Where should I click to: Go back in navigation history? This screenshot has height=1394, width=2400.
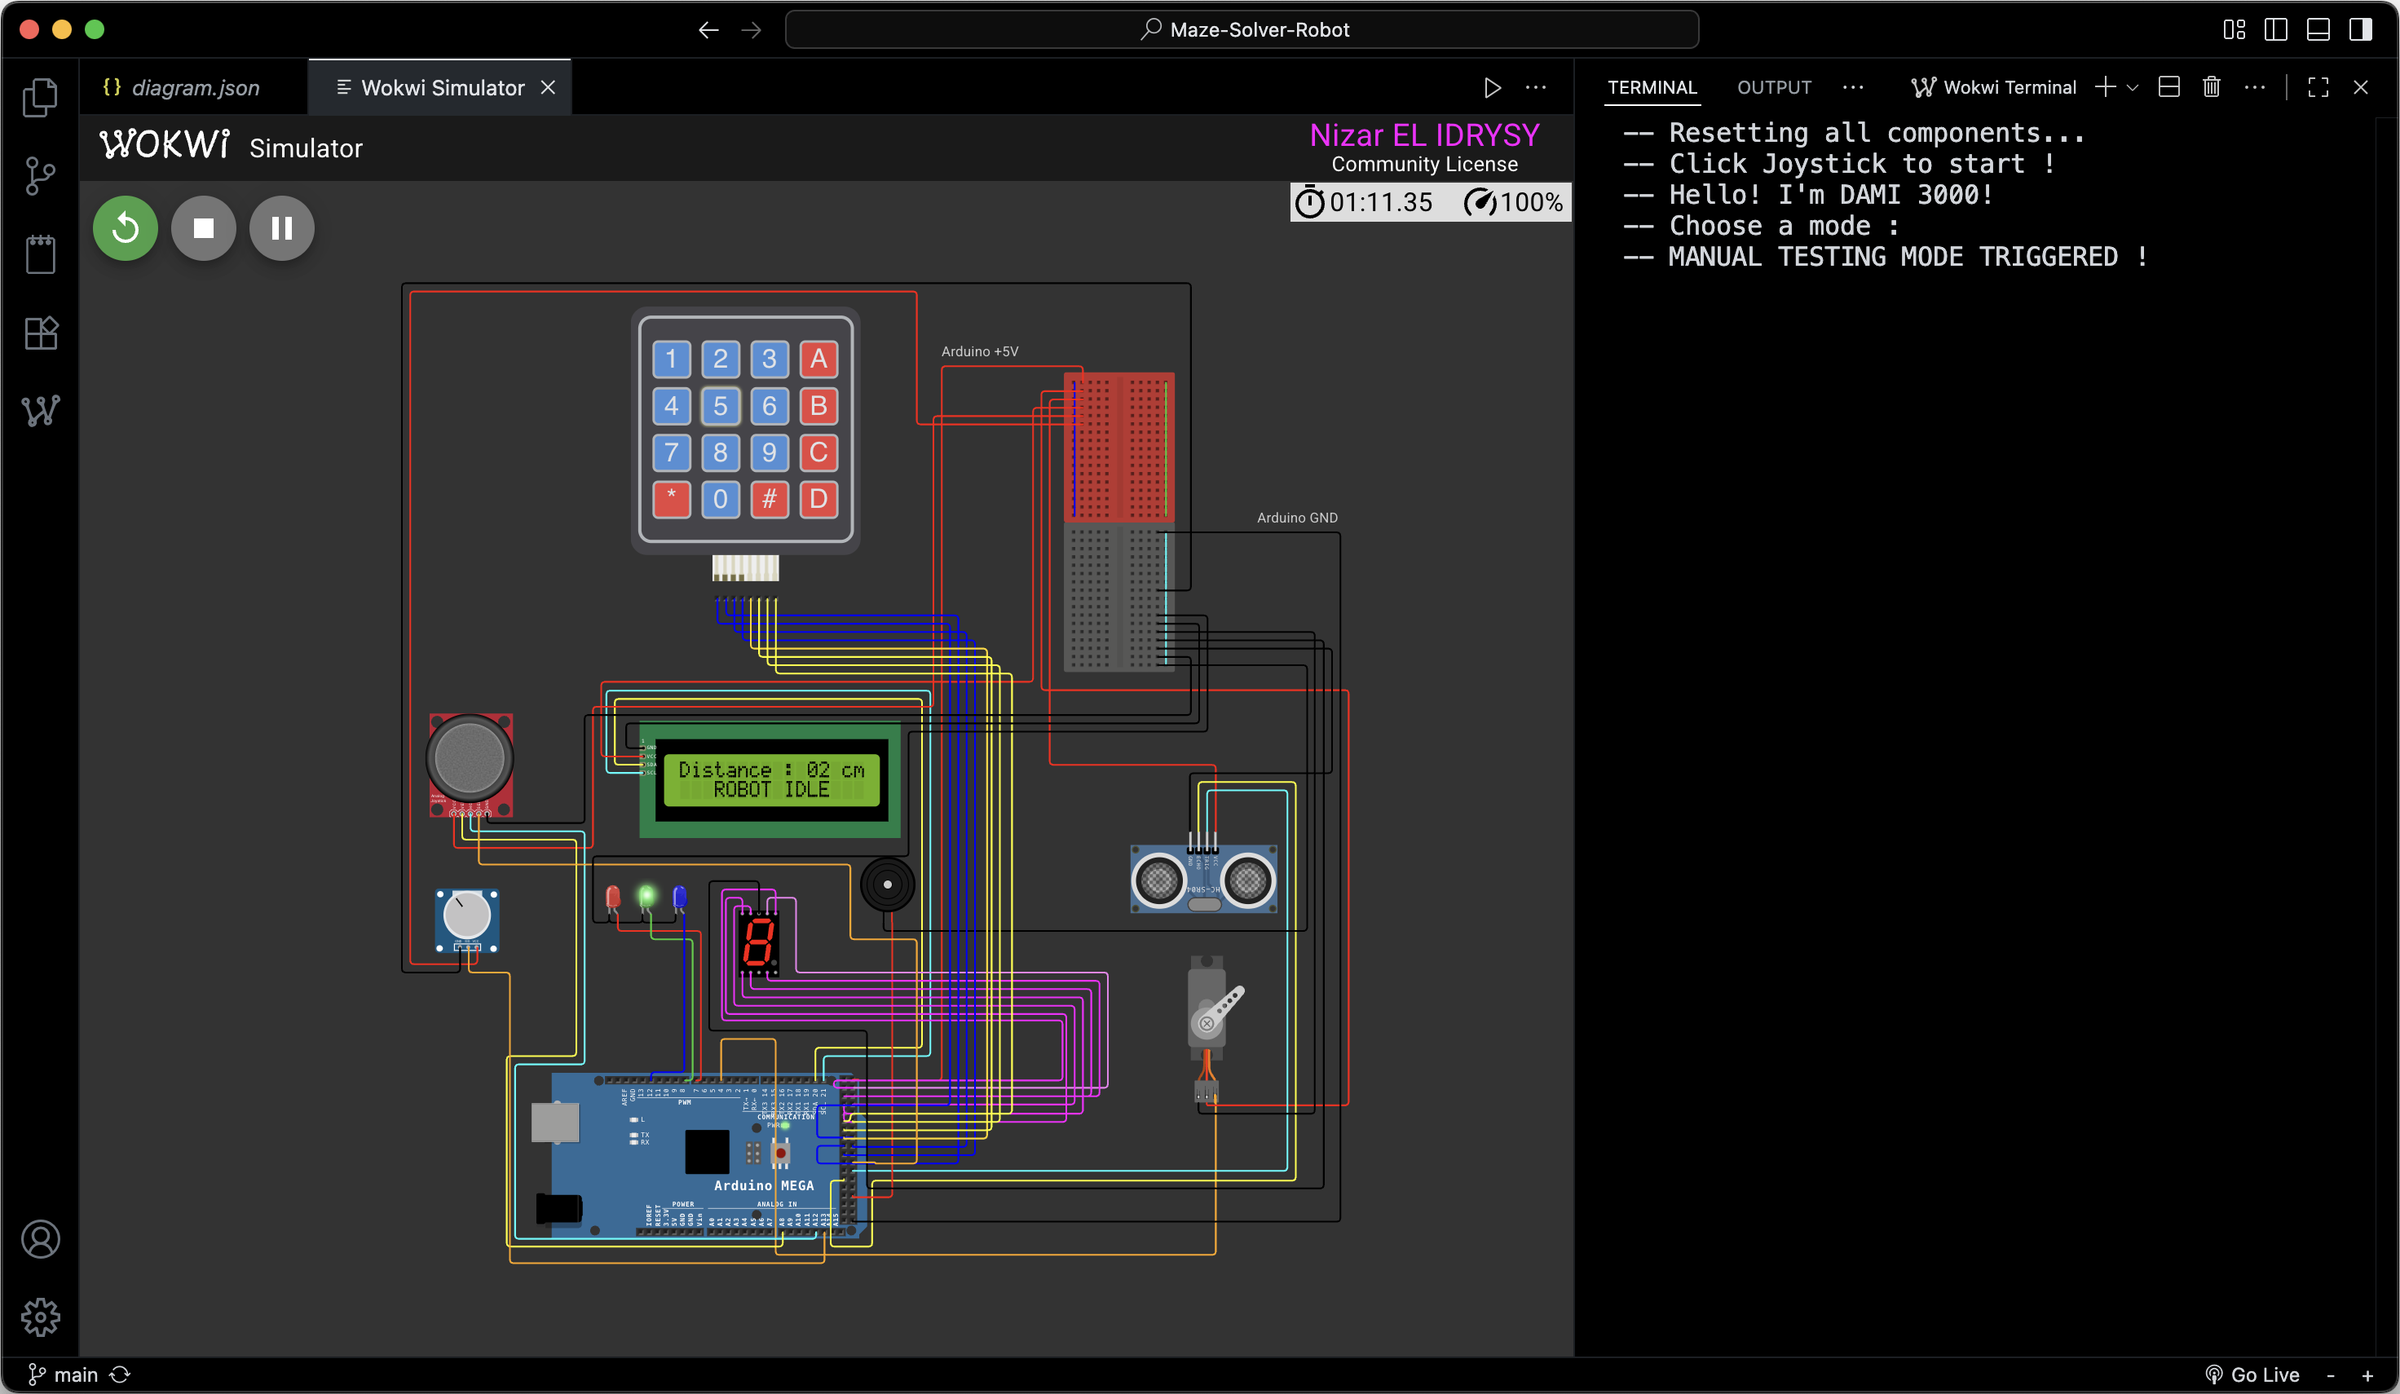pyautogui.click(x=708, y=30)
